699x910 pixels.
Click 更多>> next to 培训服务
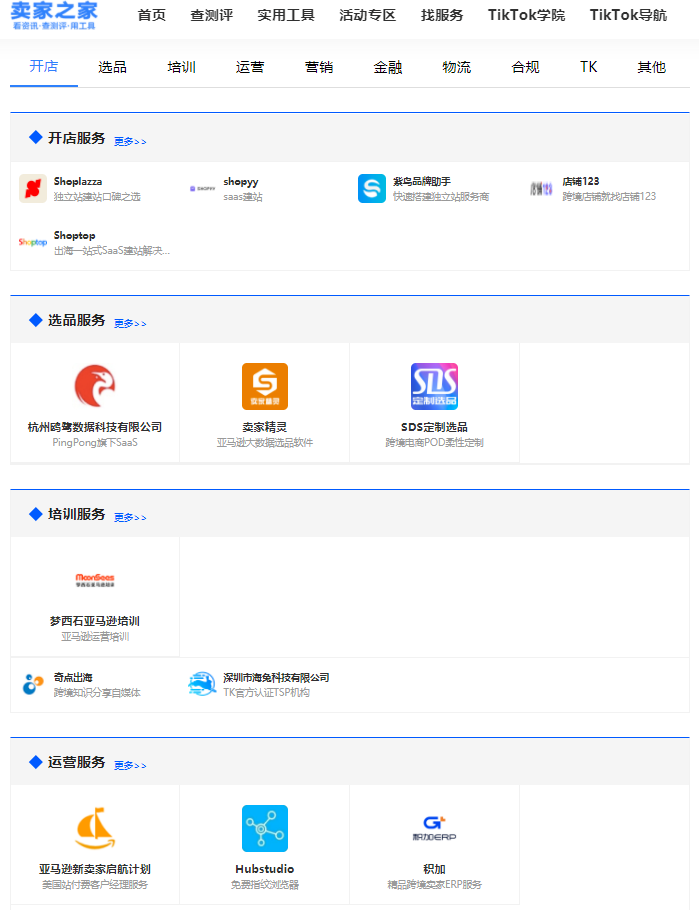(x=130, y=517)
